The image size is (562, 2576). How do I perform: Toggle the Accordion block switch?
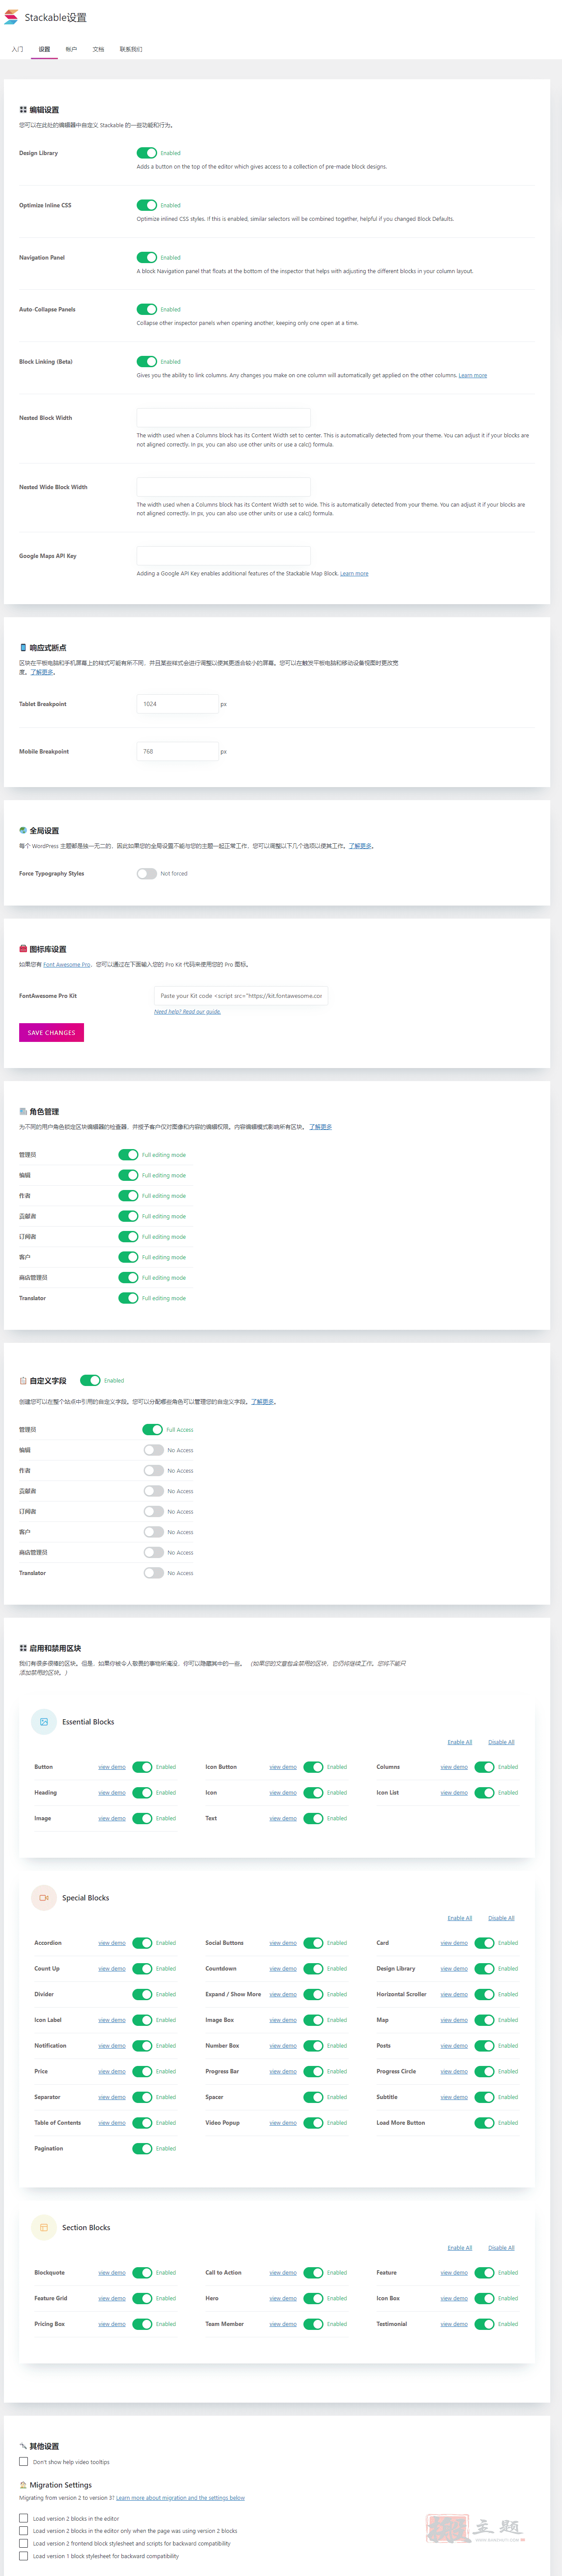(142, 1943)
